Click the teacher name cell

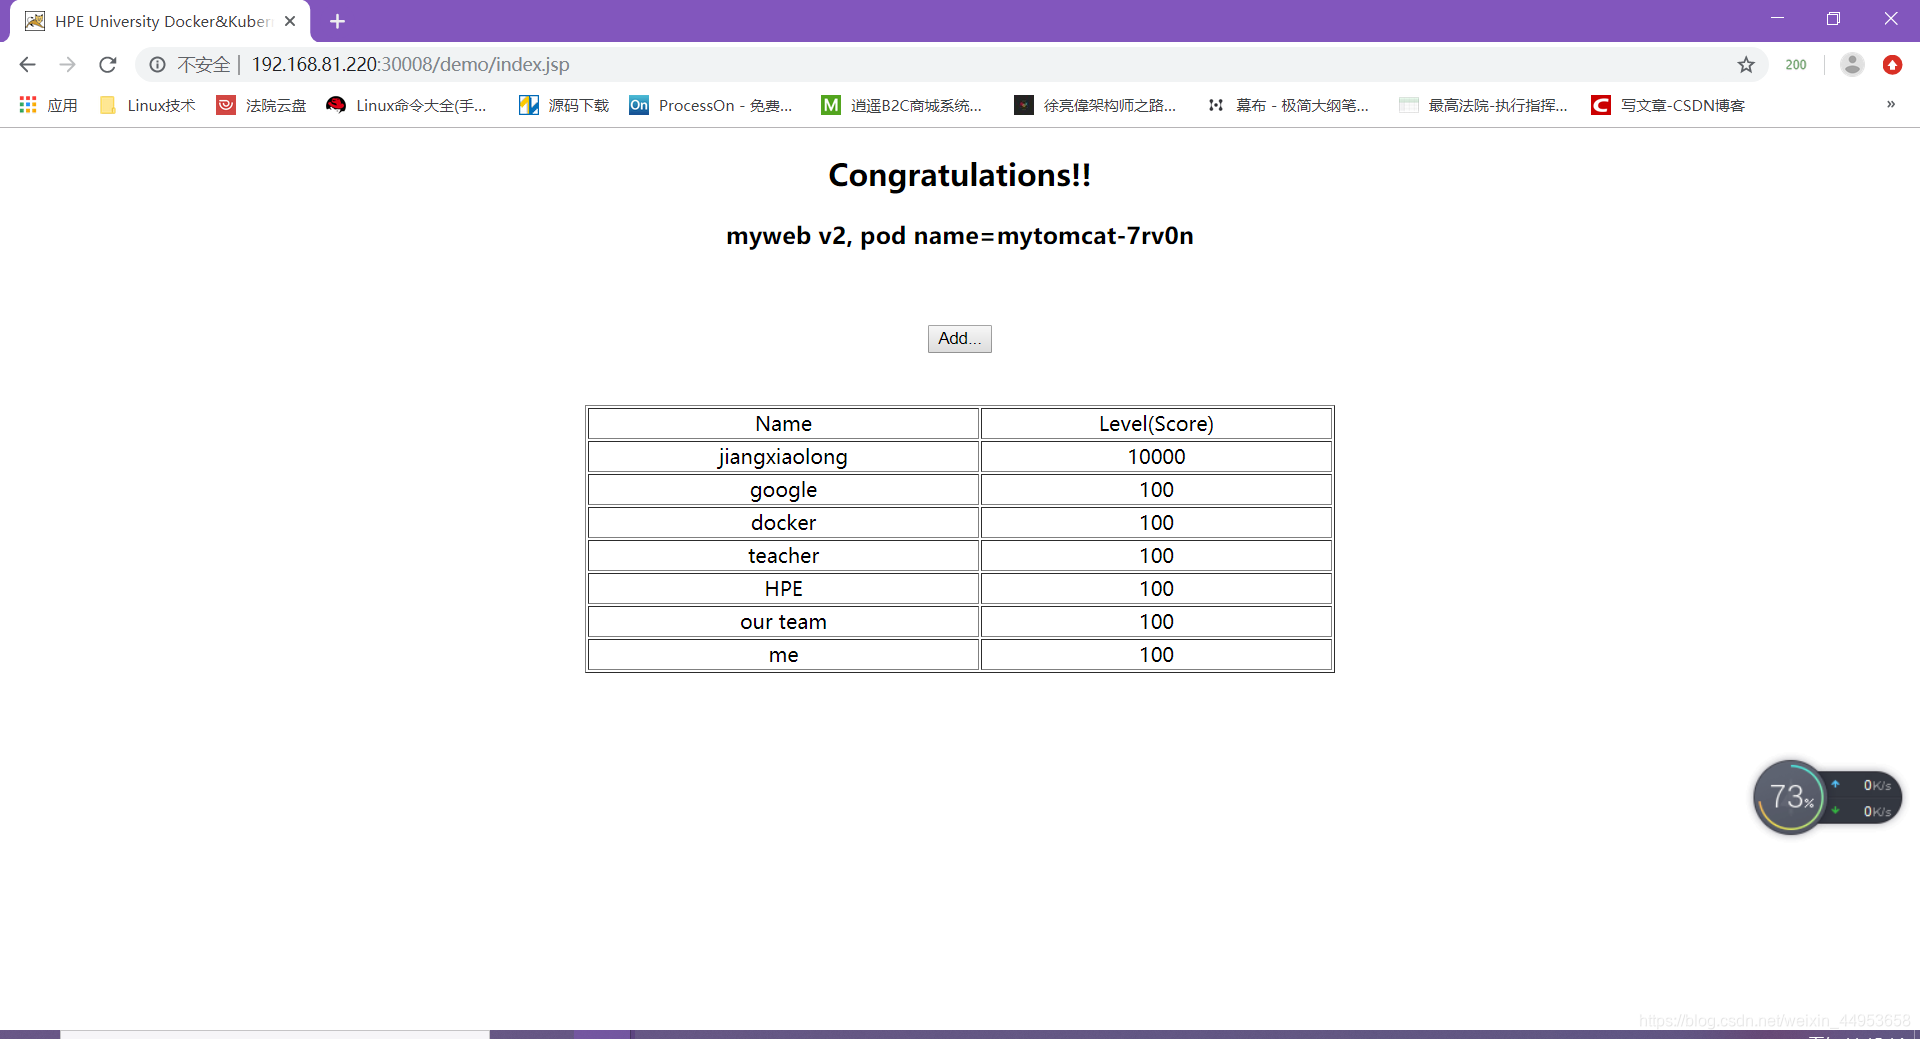point(783,556)
